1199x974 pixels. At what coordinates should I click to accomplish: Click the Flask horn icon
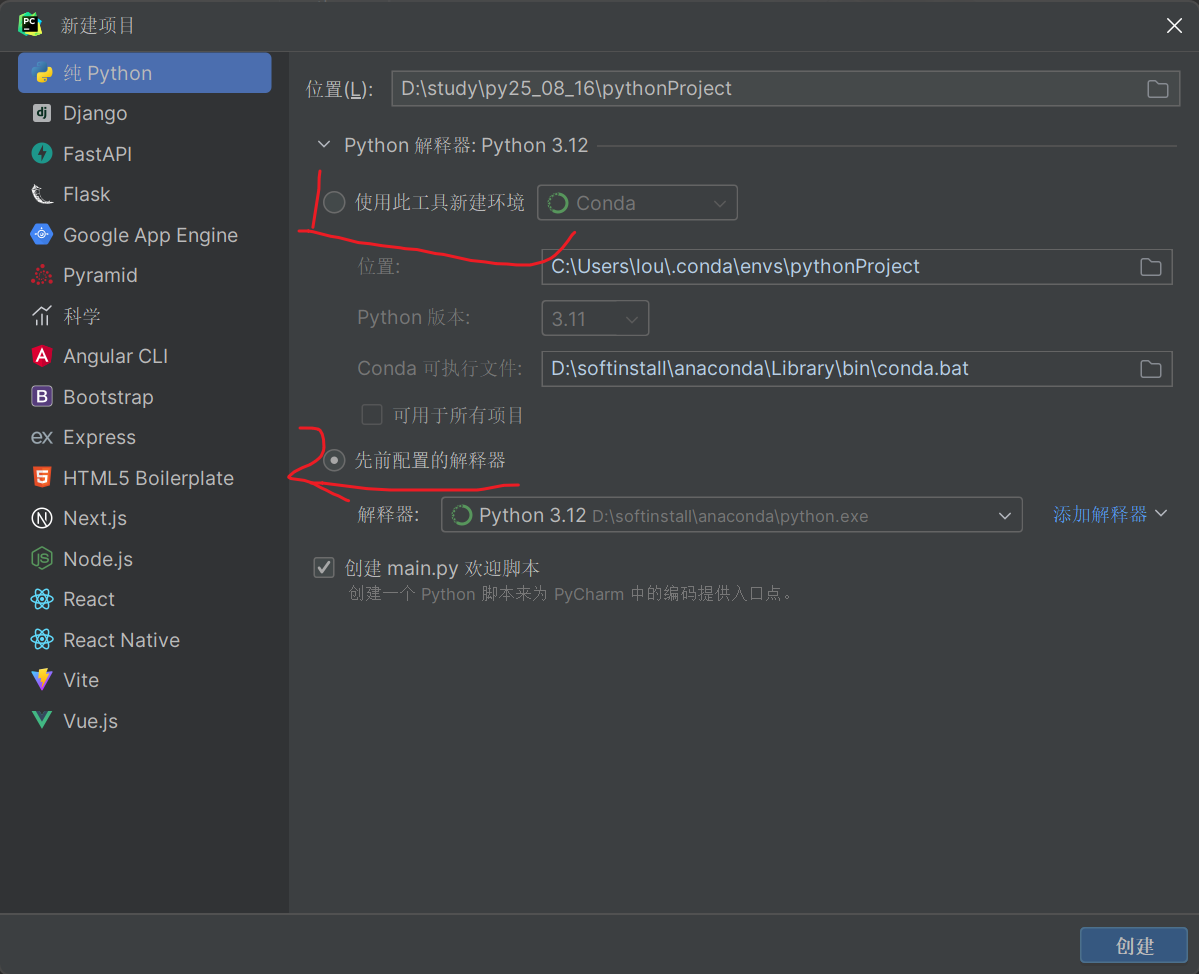42,194
